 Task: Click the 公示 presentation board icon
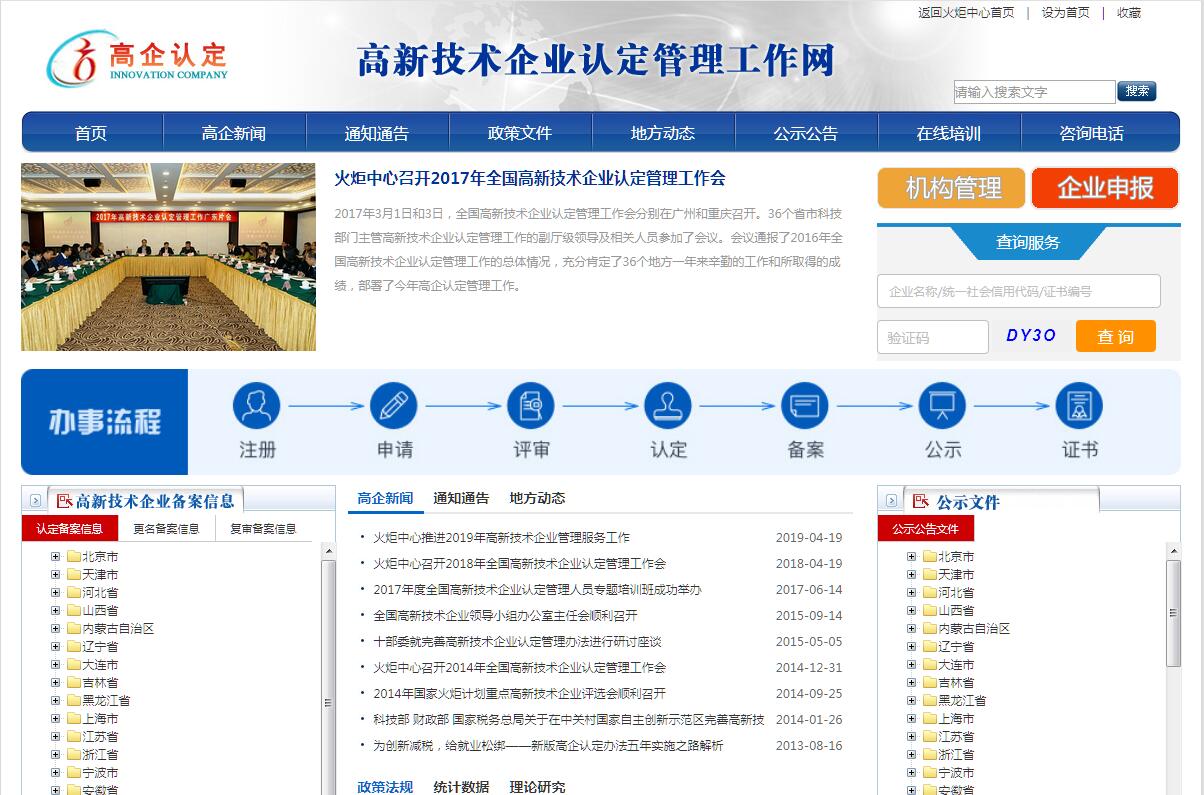click(942, 406)
